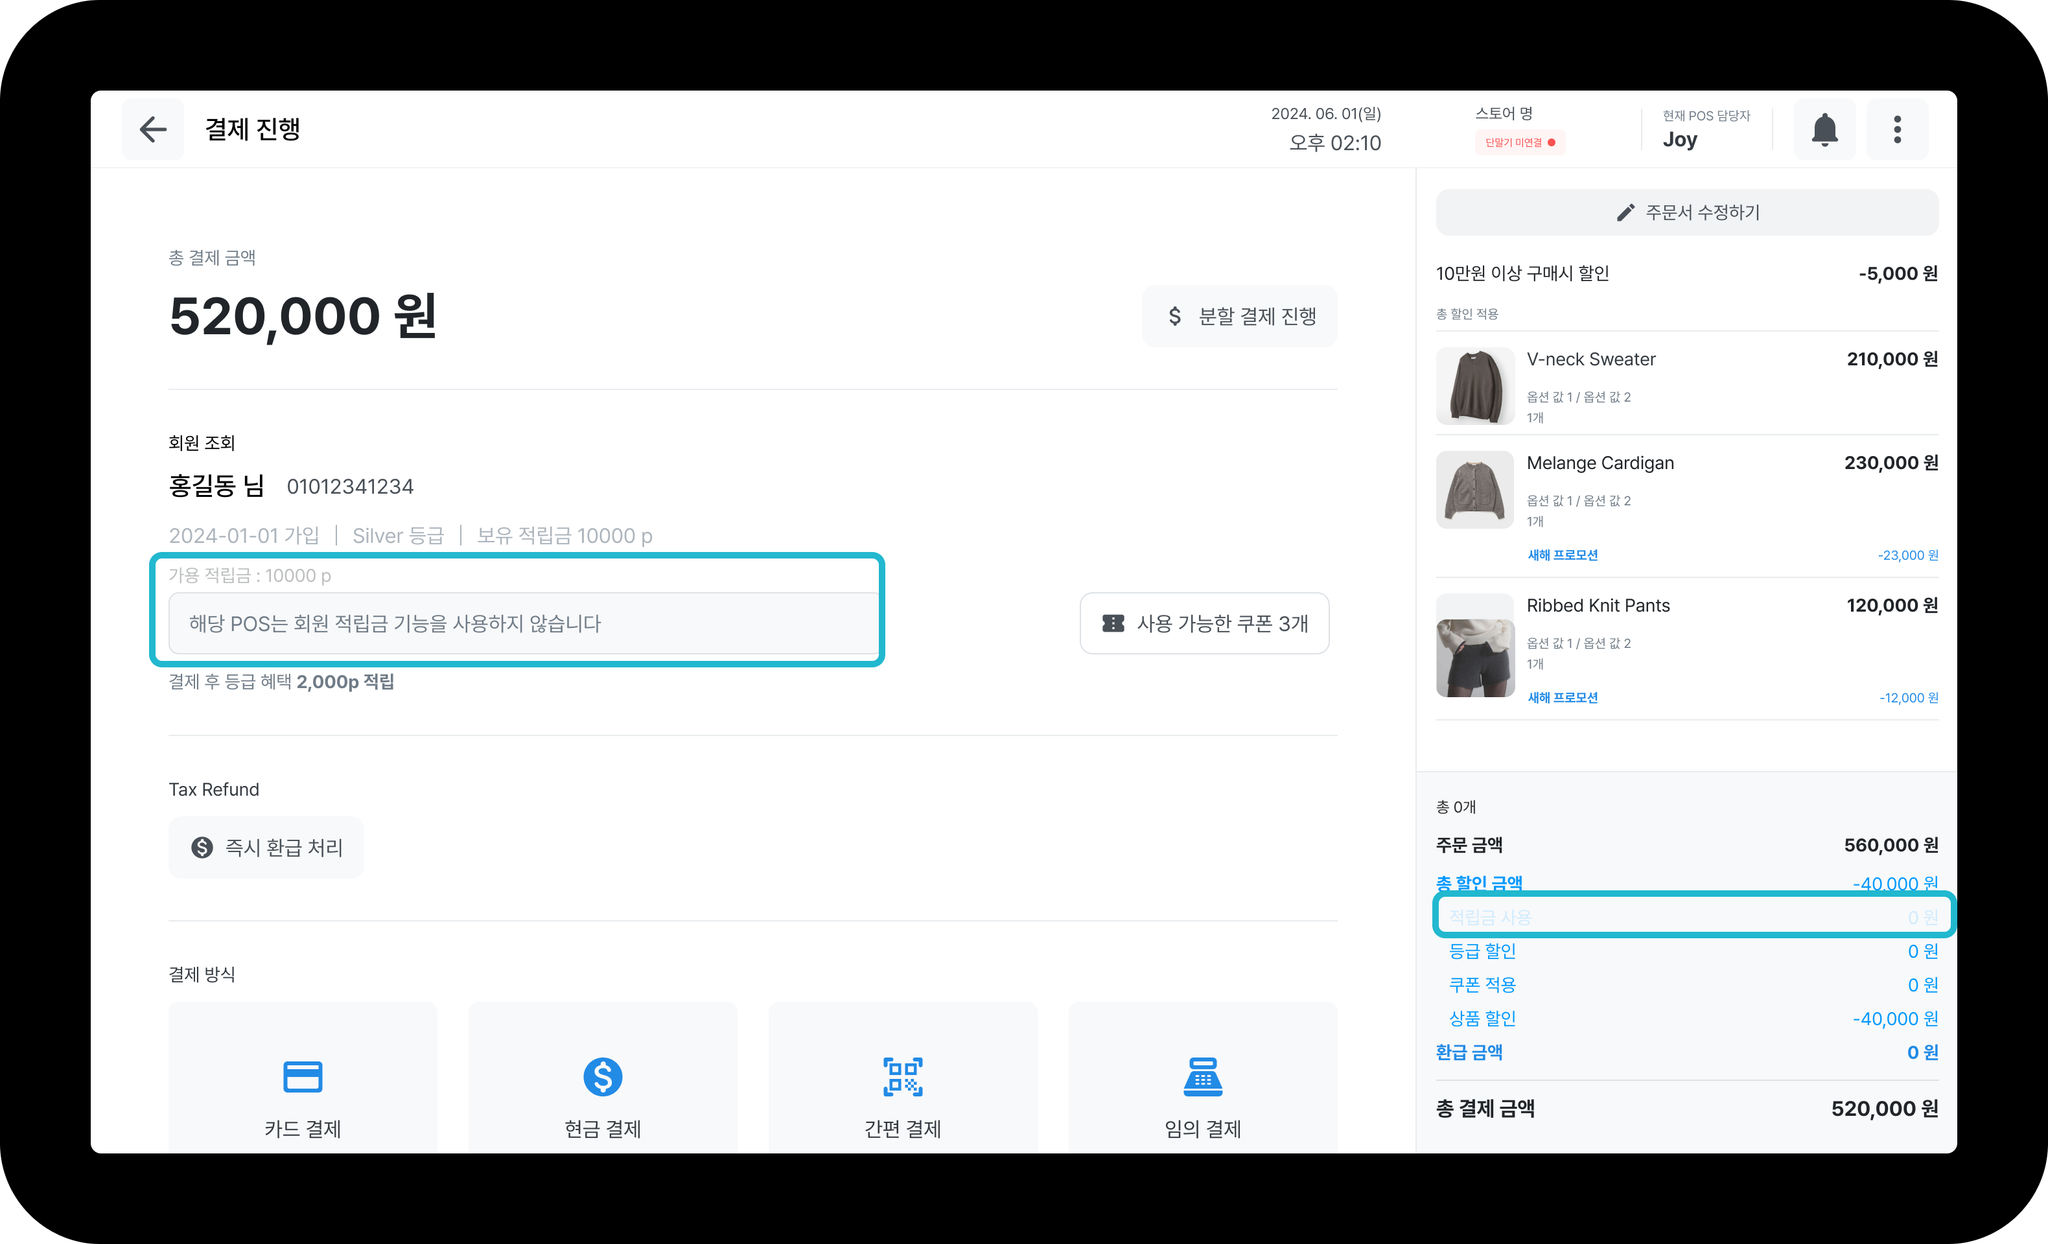Click the blue cash dollar icon
This screenshot has height=1244, width=2048.
click(x=603, y=1077)
